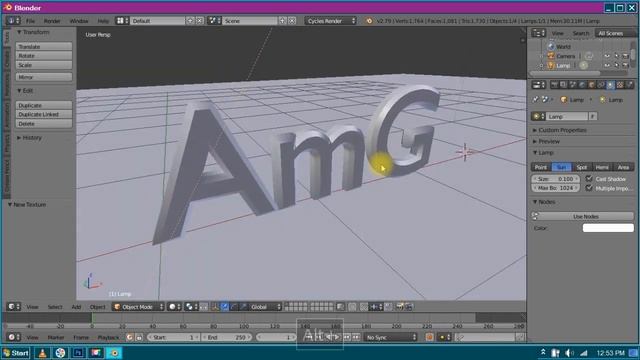Toggle the Multiple Importance checkbox
Screen dimensions: 640x360
[589, 188]
